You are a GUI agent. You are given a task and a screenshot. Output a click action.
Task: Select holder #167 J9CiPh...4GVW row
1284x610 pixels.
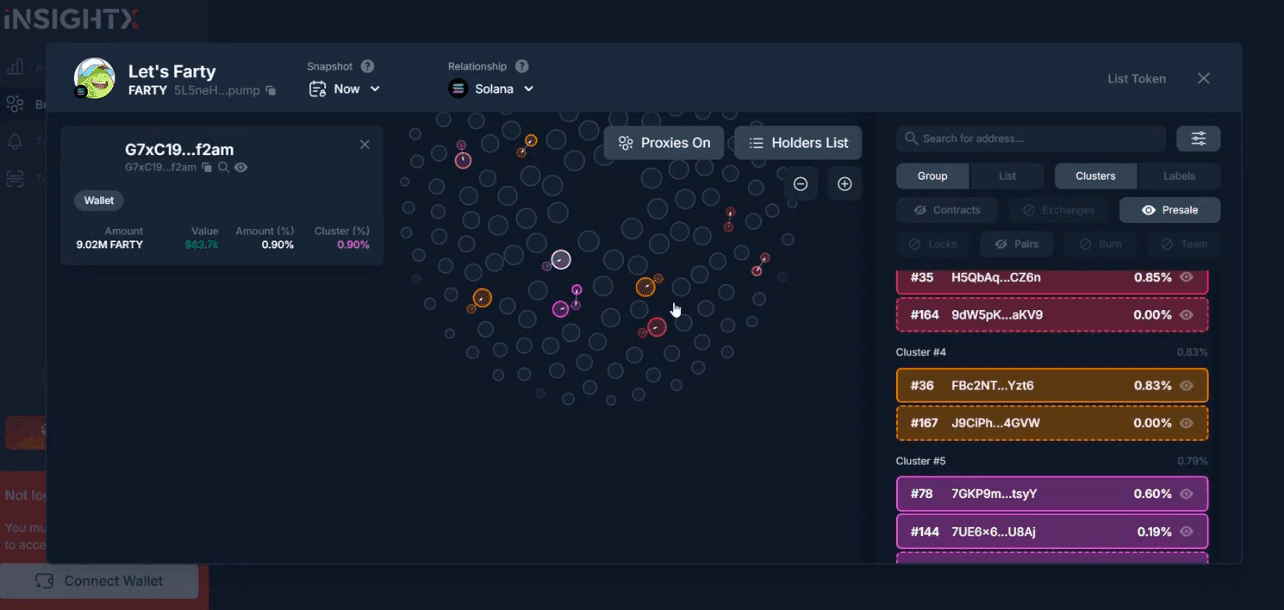pos(1052,423)
